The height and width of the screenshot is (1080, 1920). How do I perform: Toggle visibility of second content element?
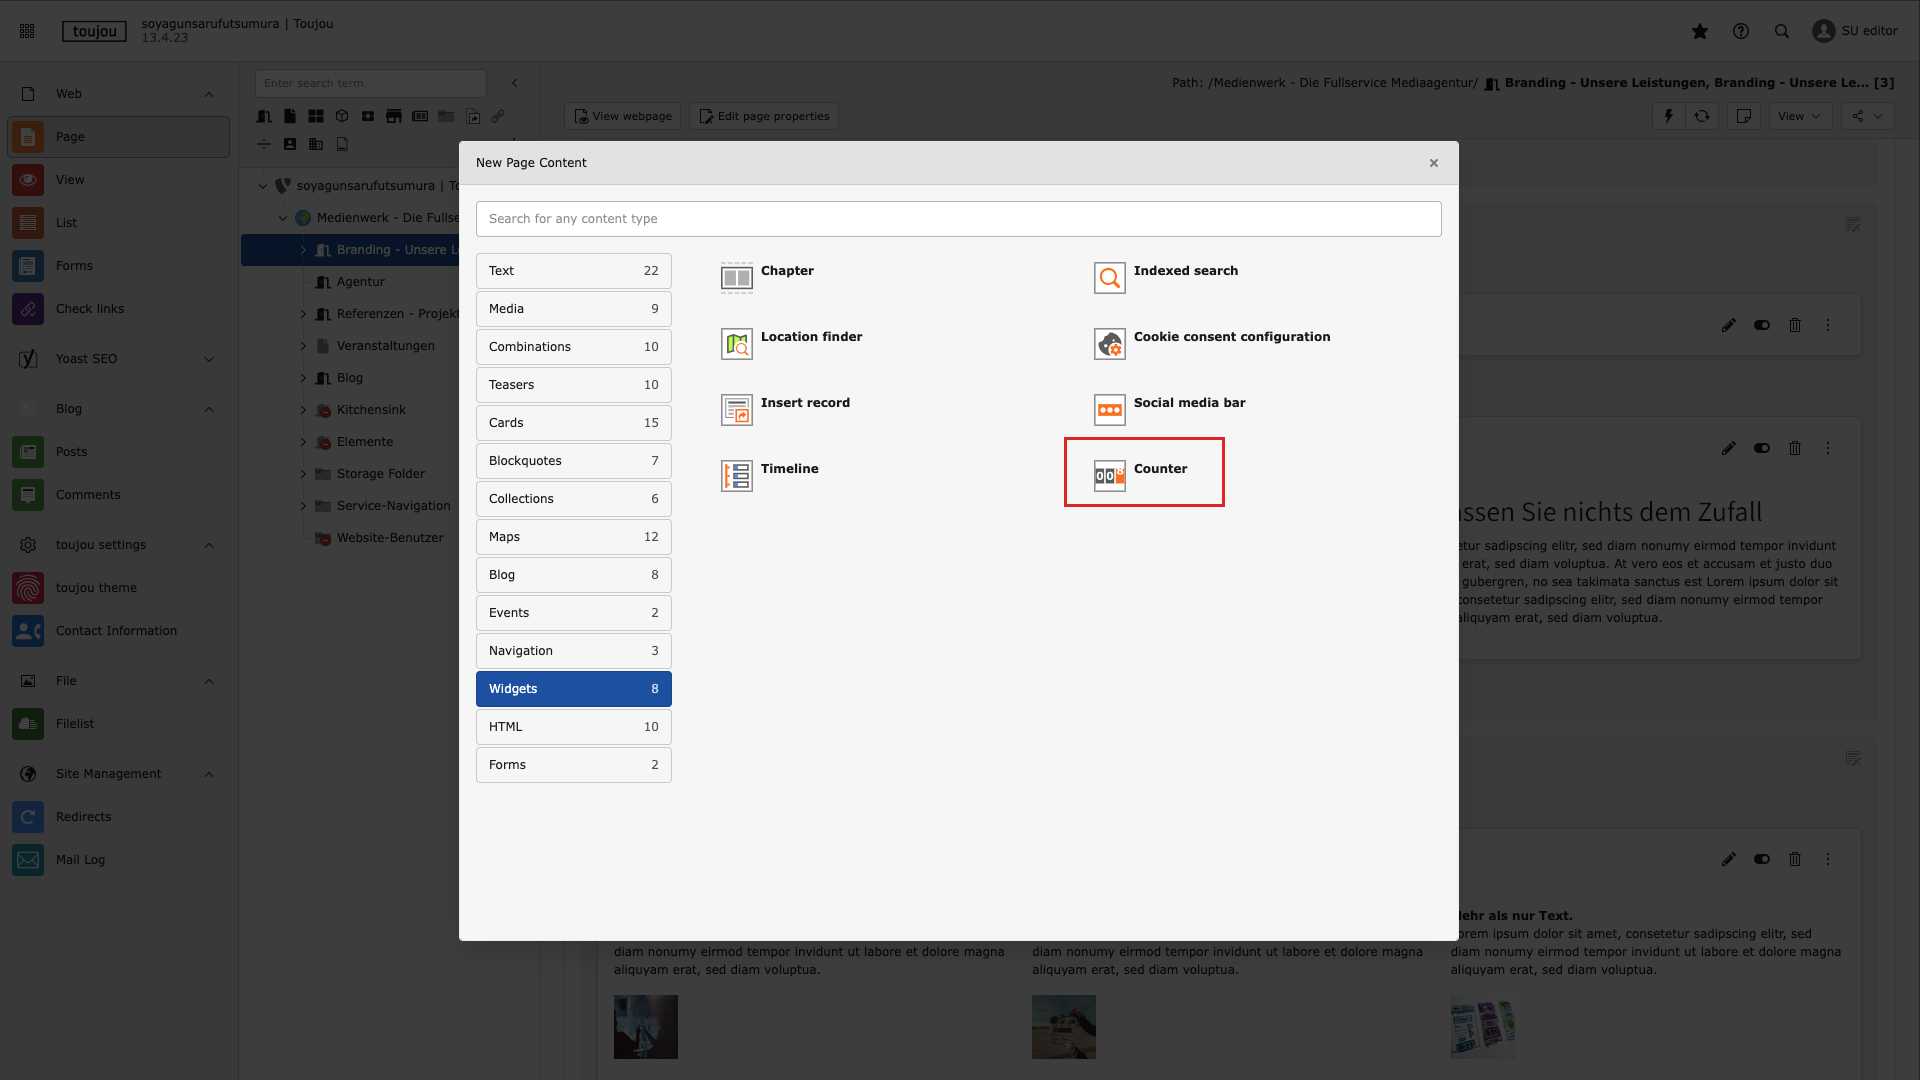(x=1762, y=448)
